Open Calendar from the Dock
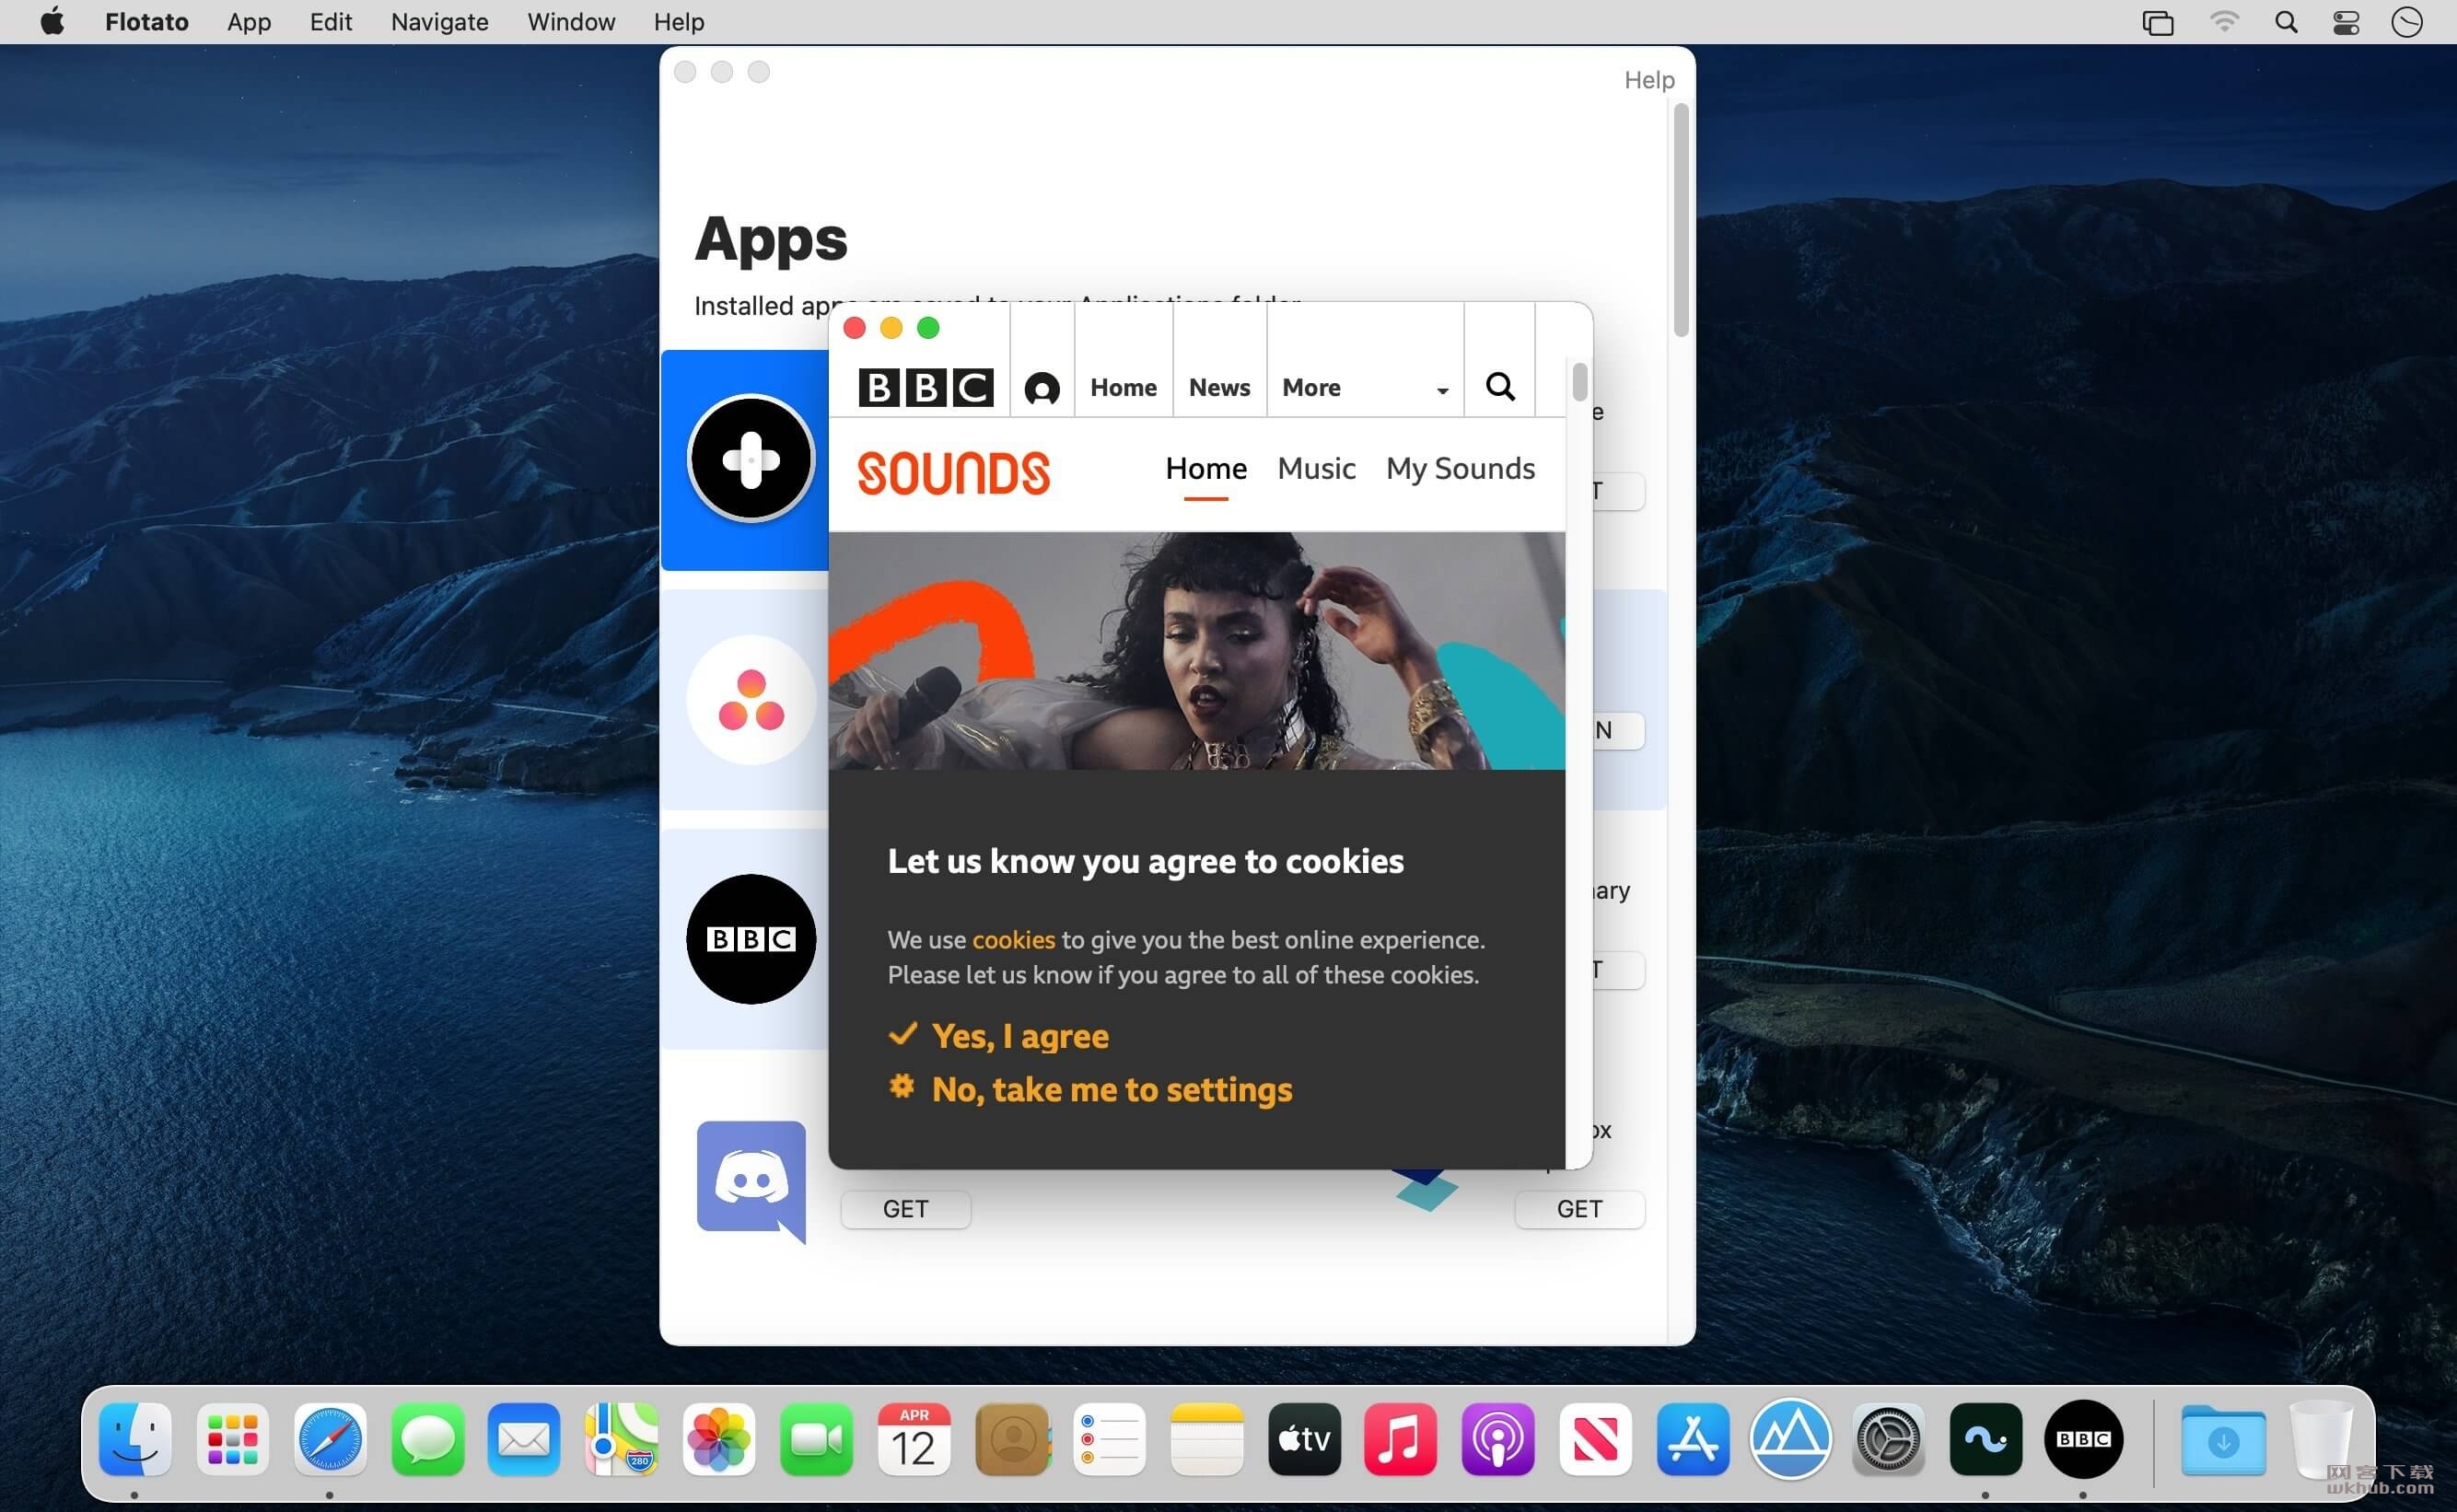The width and height of the screenshot is (2457, 1512). [x=914, y=1440]
